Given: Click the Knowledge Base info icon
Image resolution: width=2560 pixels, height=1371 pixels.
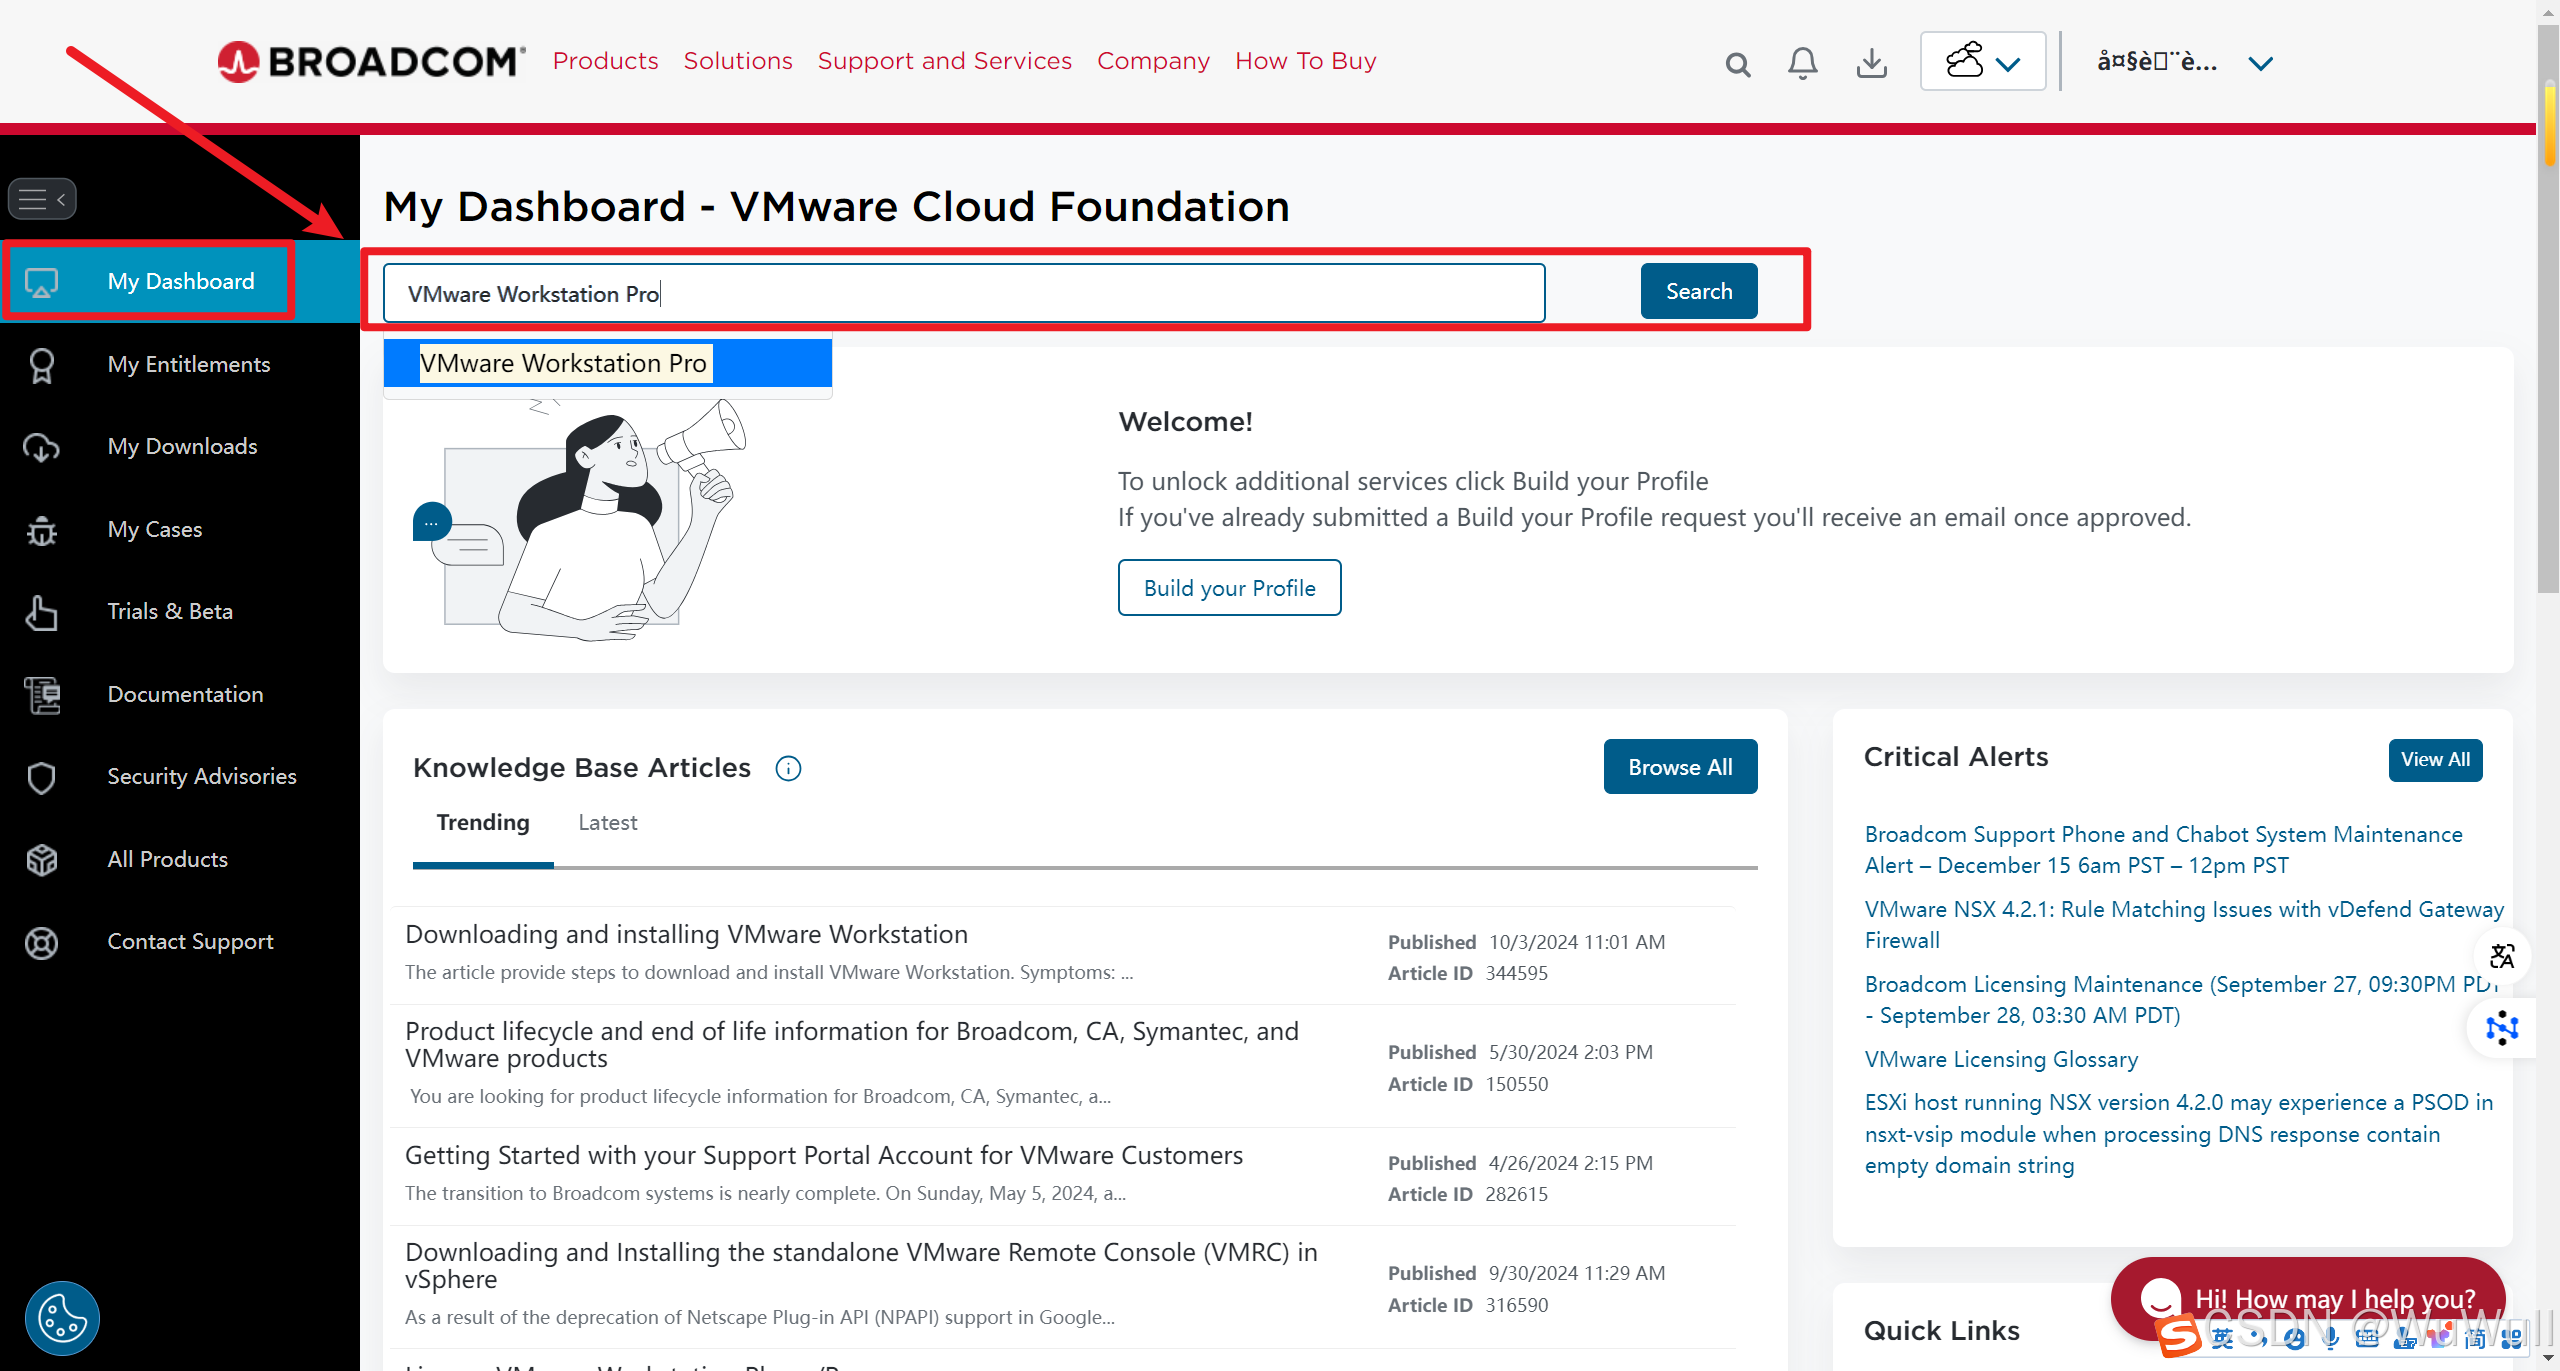Looking at the screenshot, I should 788,768.
